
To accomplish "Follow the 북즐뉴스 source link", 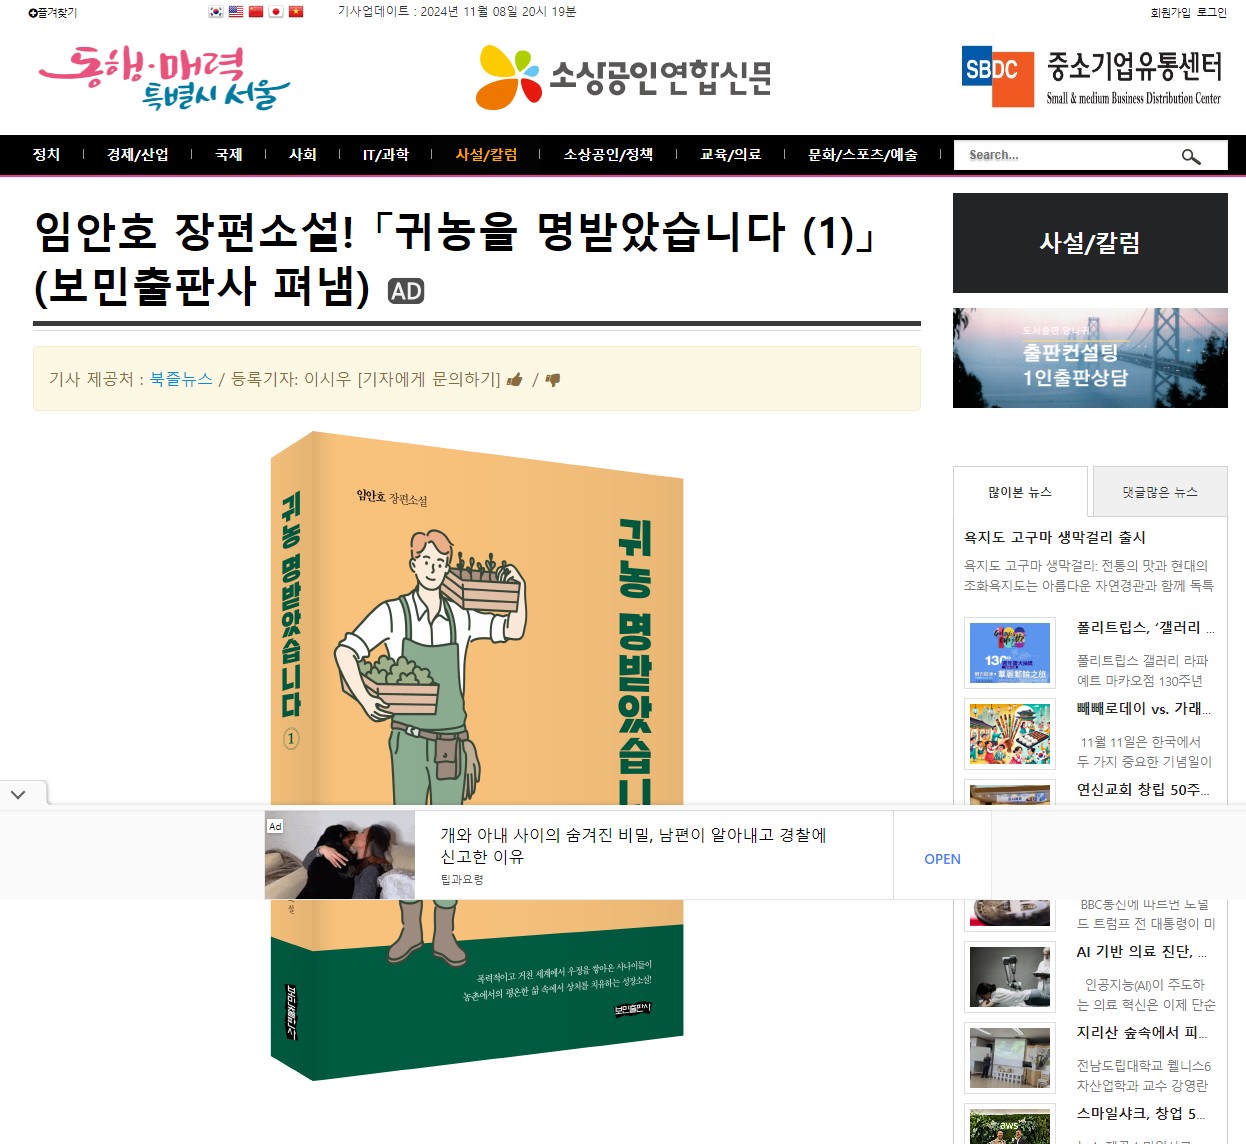I will click(181, 379).
